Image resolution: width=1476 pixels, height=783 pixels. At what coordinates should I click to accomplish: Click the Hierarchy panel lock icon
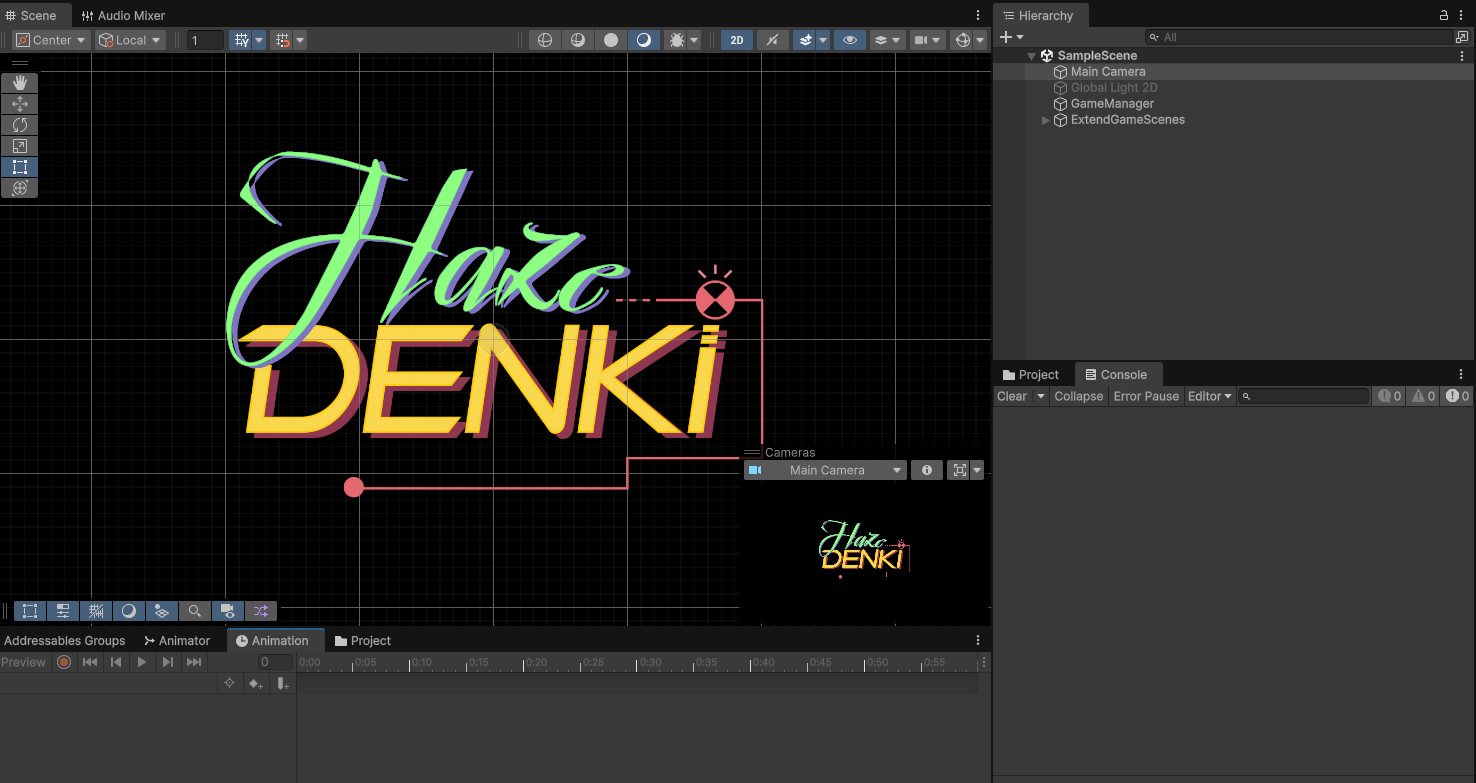[x=1443, y=16]
